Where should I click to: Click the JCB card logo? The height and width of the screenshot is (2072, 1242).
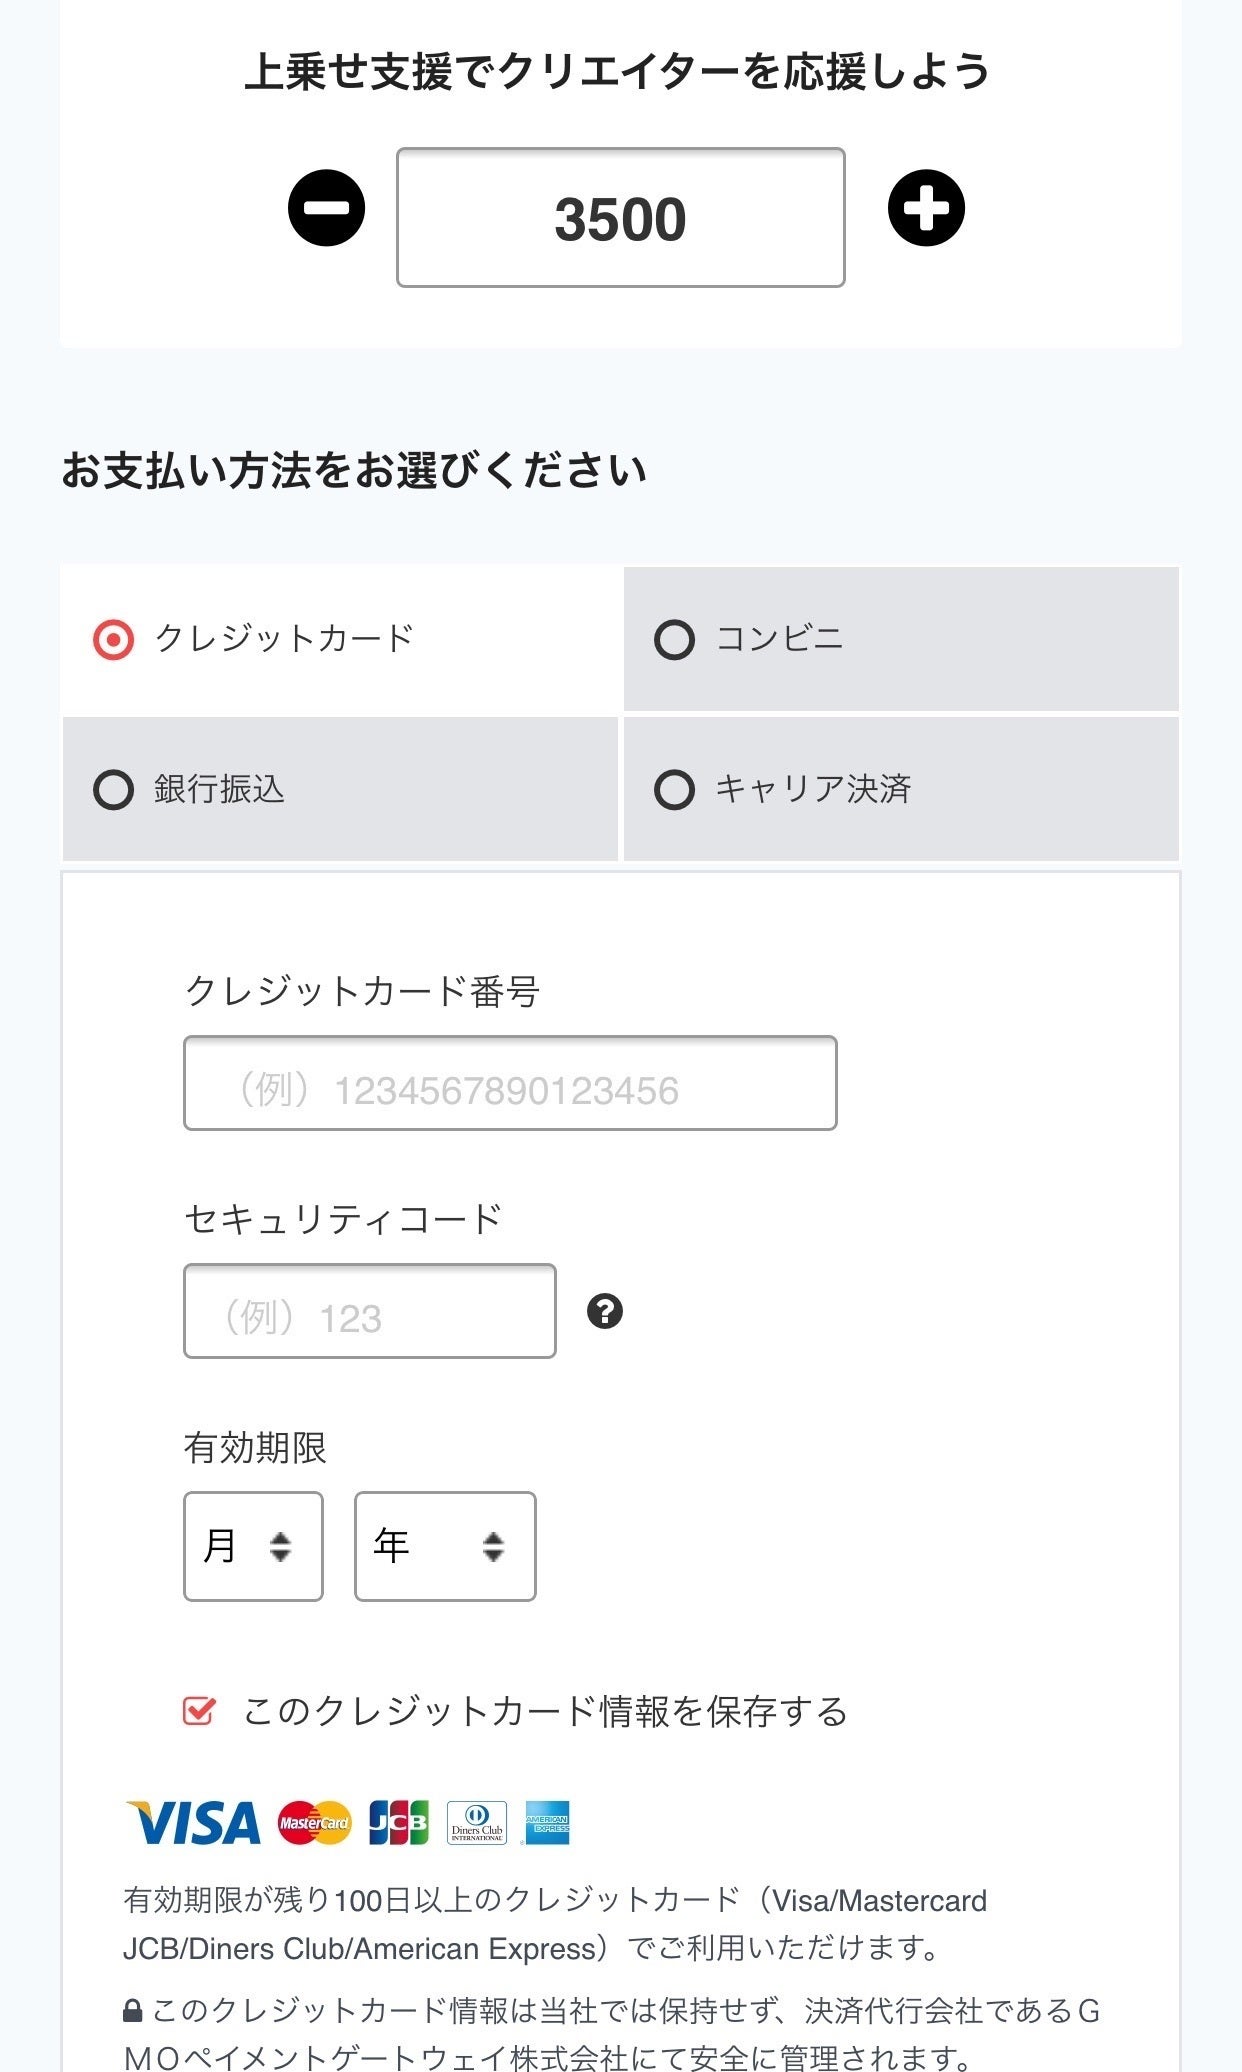coord(398,1823)
